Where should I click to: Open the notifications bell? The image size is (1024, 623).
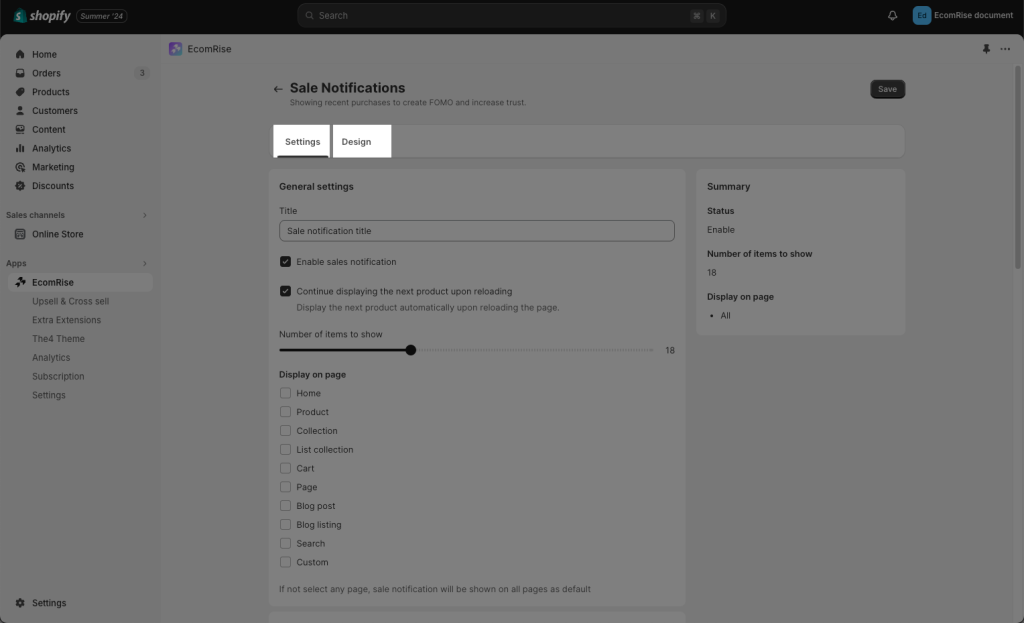pos(892,16)
